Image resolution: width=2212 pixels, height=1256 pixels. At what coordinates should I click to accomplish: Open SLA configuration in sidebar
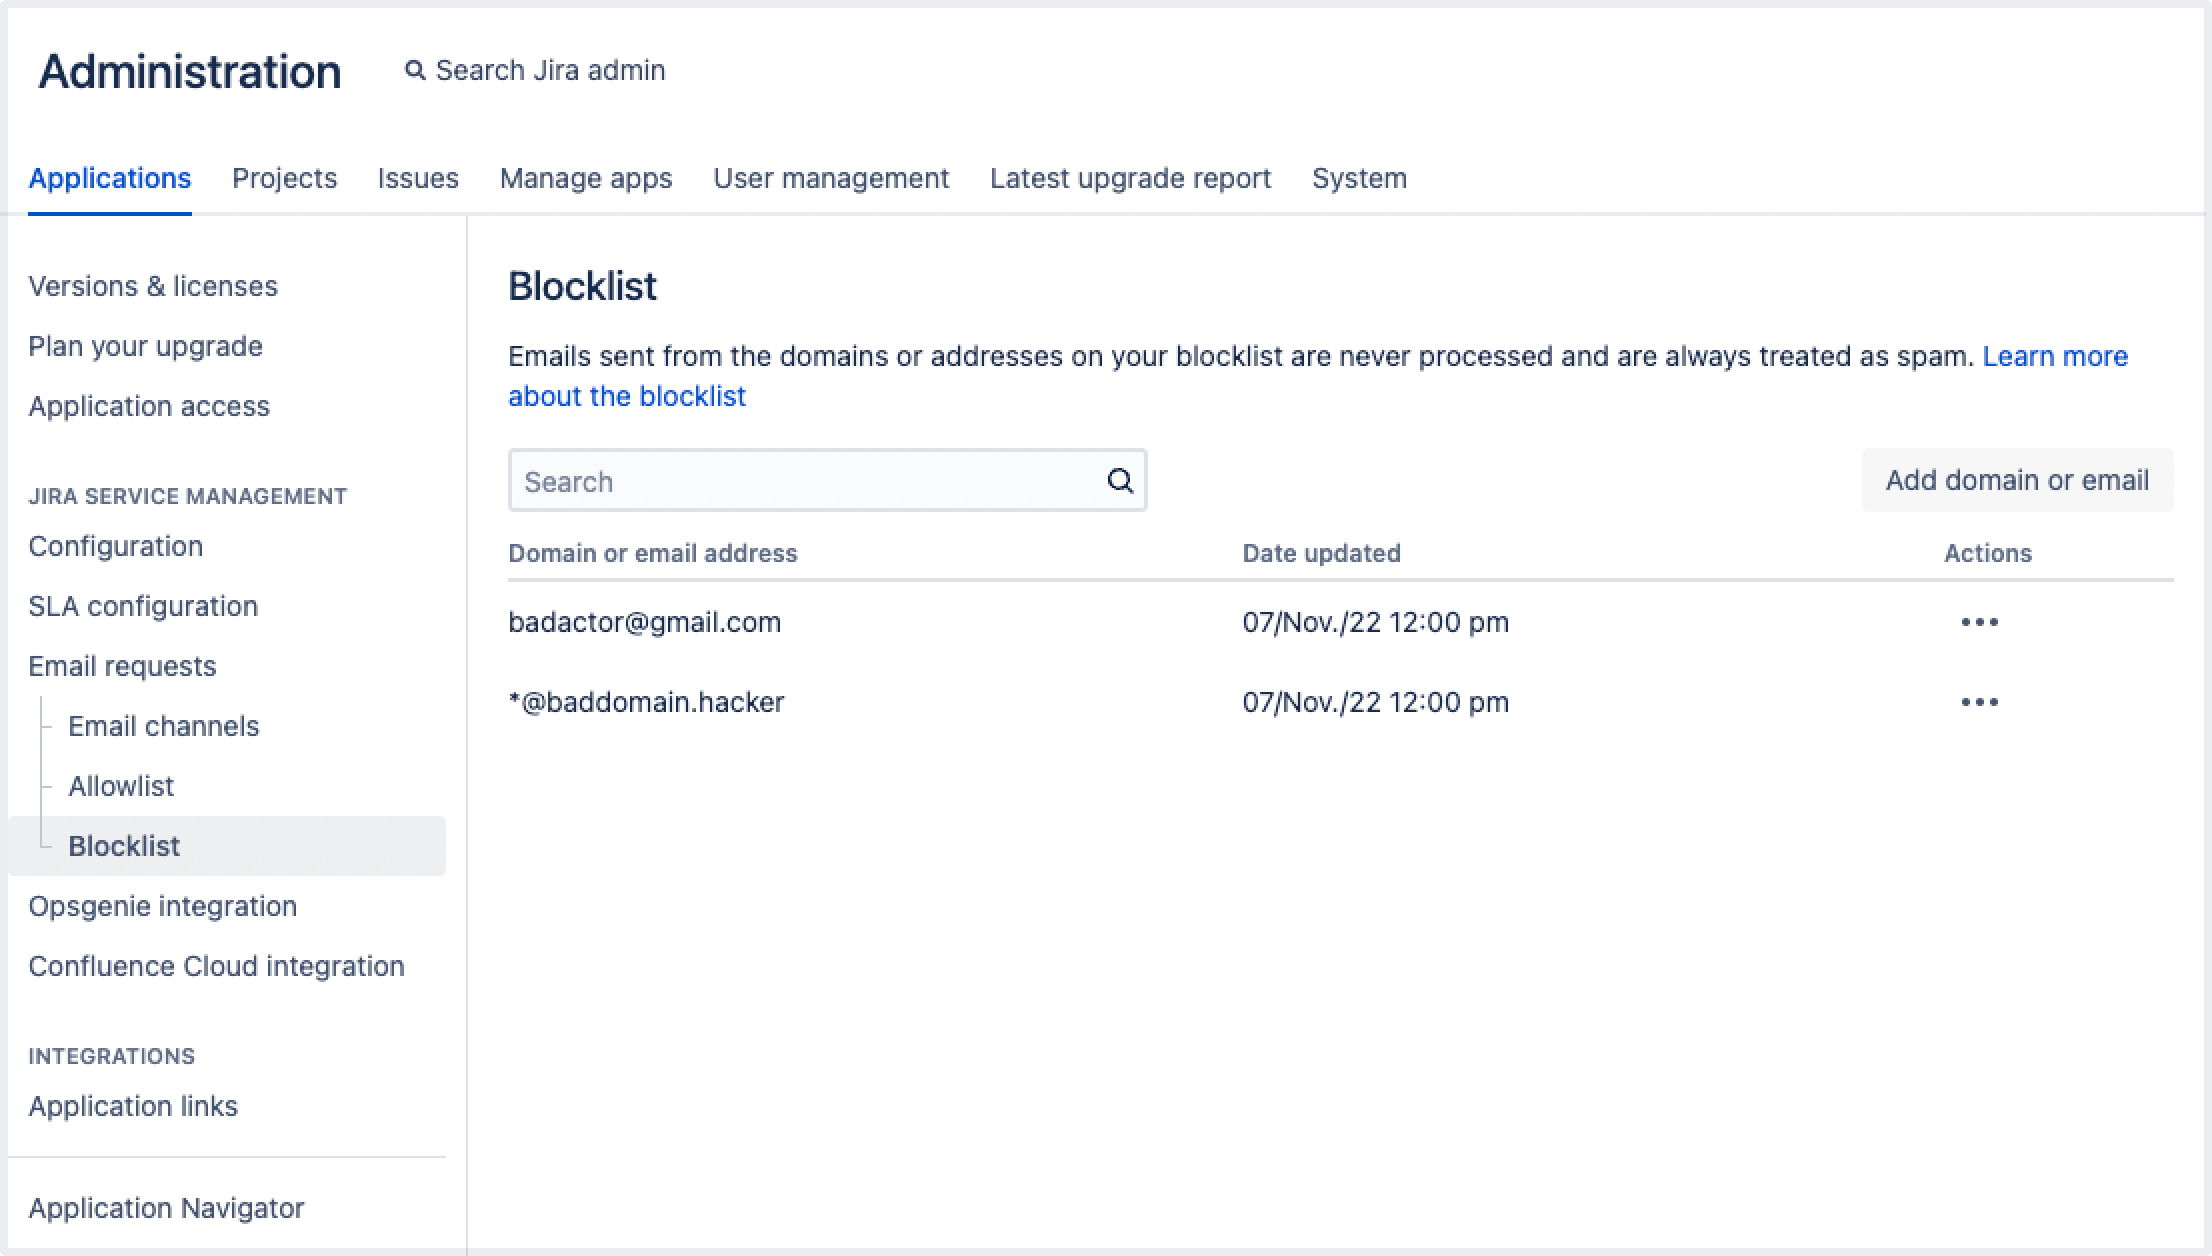pyautogui.click(x=143, y=606)
